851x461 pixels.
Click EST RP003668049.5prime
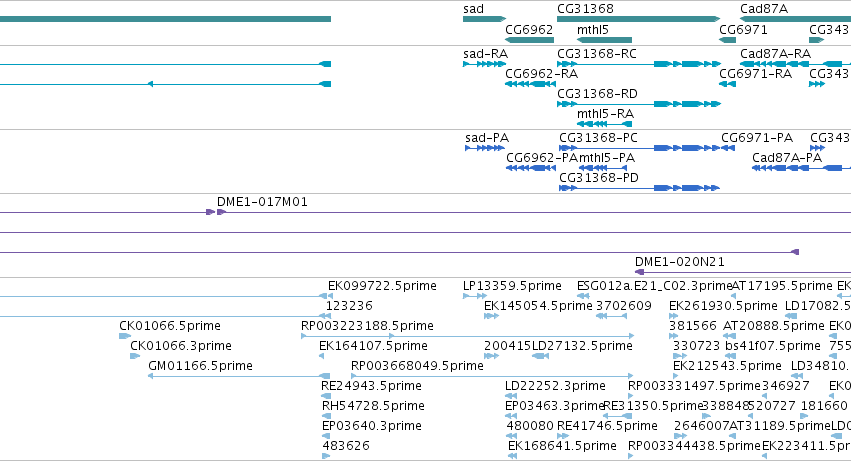tap(417, 367)
